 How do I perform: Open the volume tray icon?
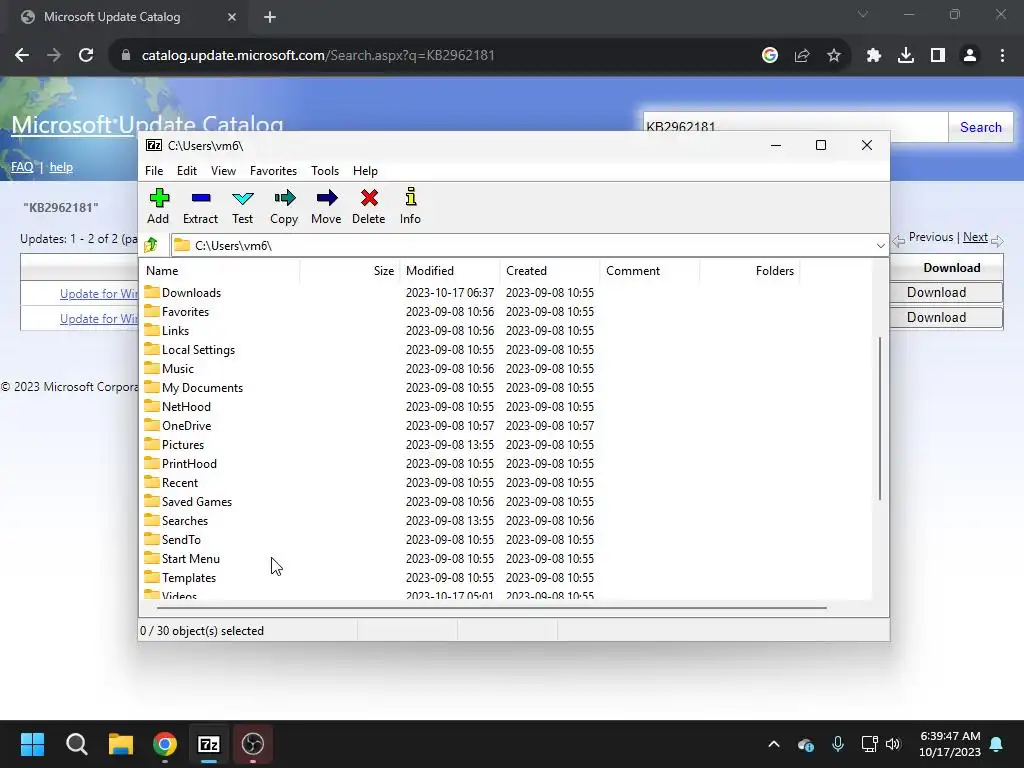[x=893, y=744]
